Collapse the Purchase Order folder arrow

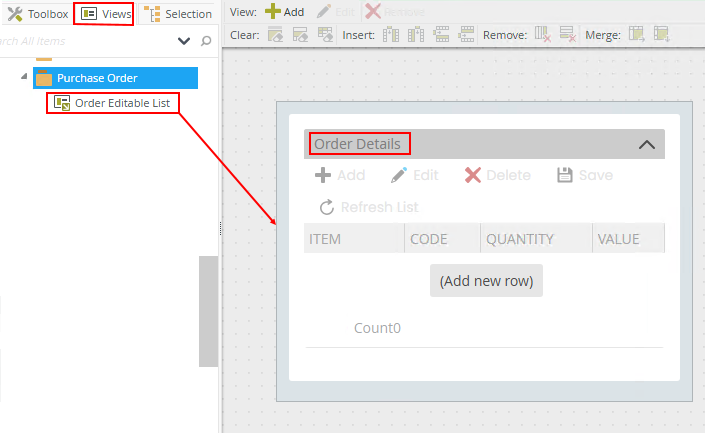coord(24,77)
